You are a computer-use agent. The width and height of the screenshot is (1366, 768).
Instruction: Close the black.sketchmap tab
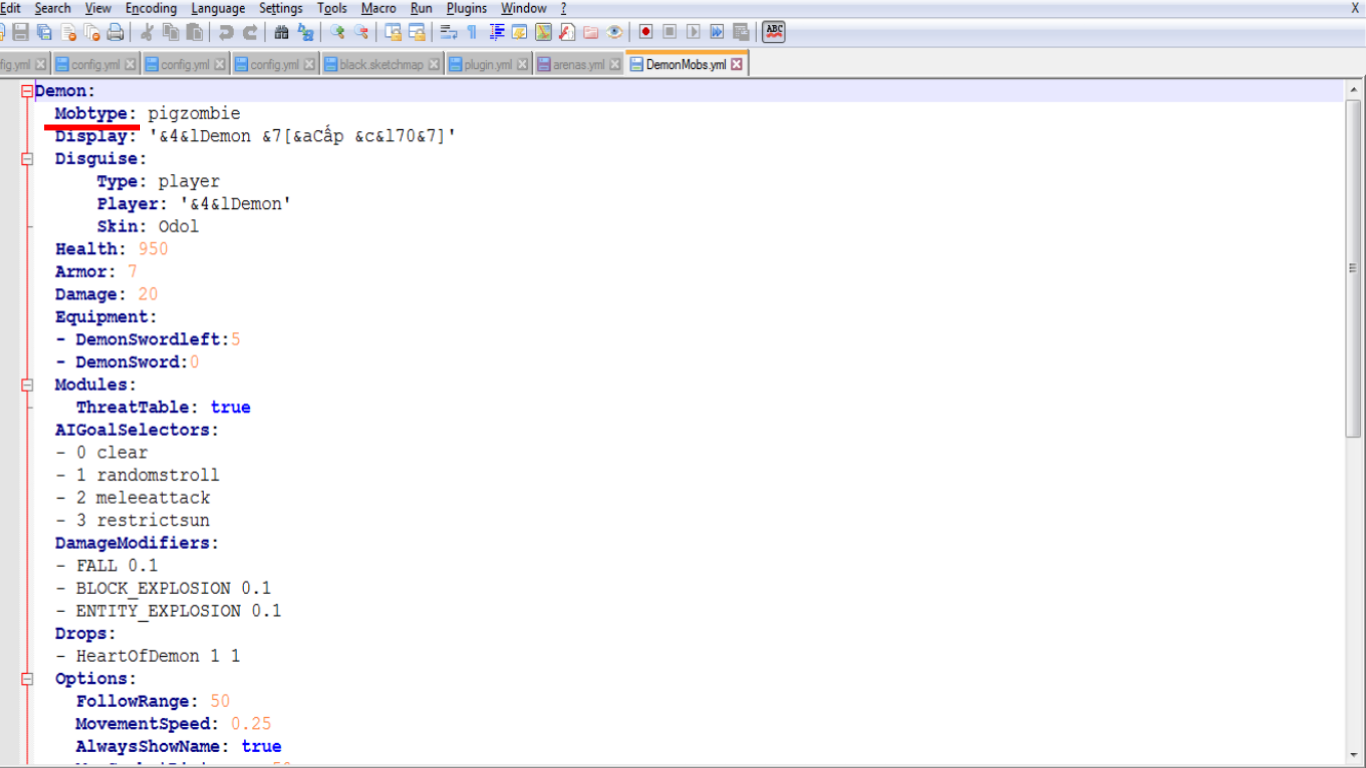[434, 65]
